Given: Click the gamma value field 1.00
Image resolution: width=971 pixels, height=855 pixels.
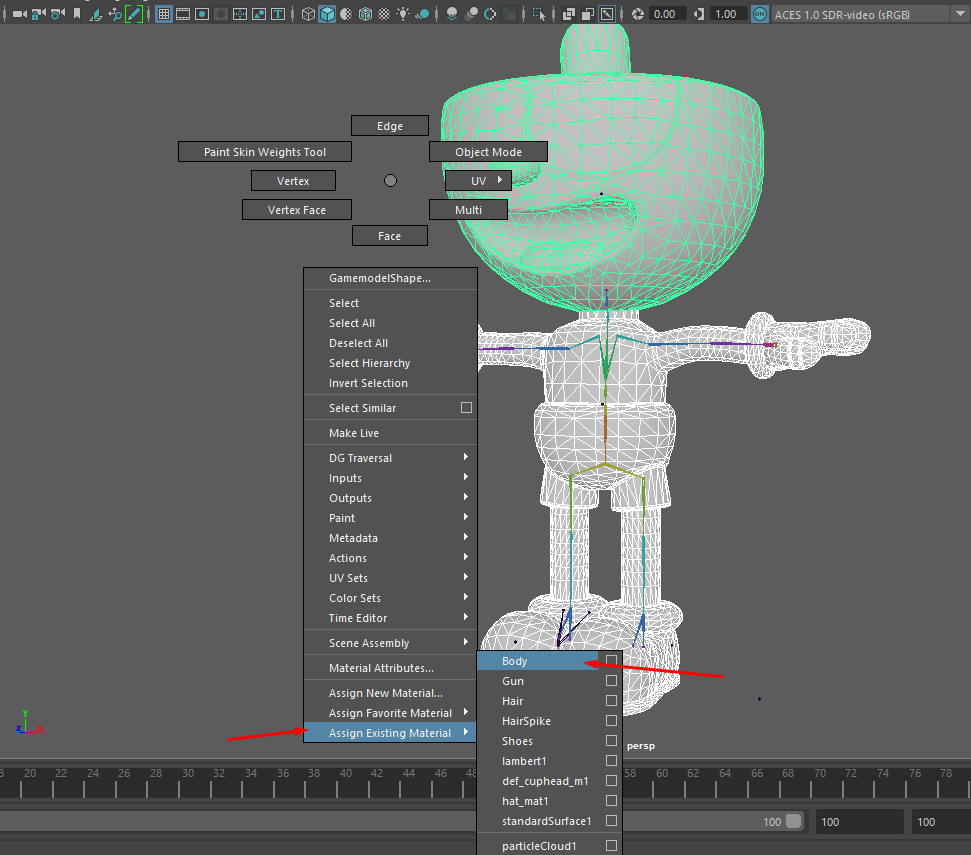Looking at the screenshot, I should coord(728,14).
